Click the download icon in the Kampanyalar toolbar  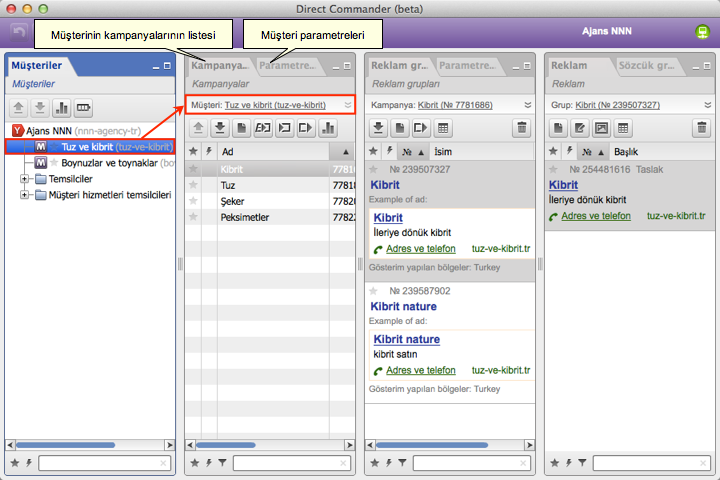click(x=220, y=128)
